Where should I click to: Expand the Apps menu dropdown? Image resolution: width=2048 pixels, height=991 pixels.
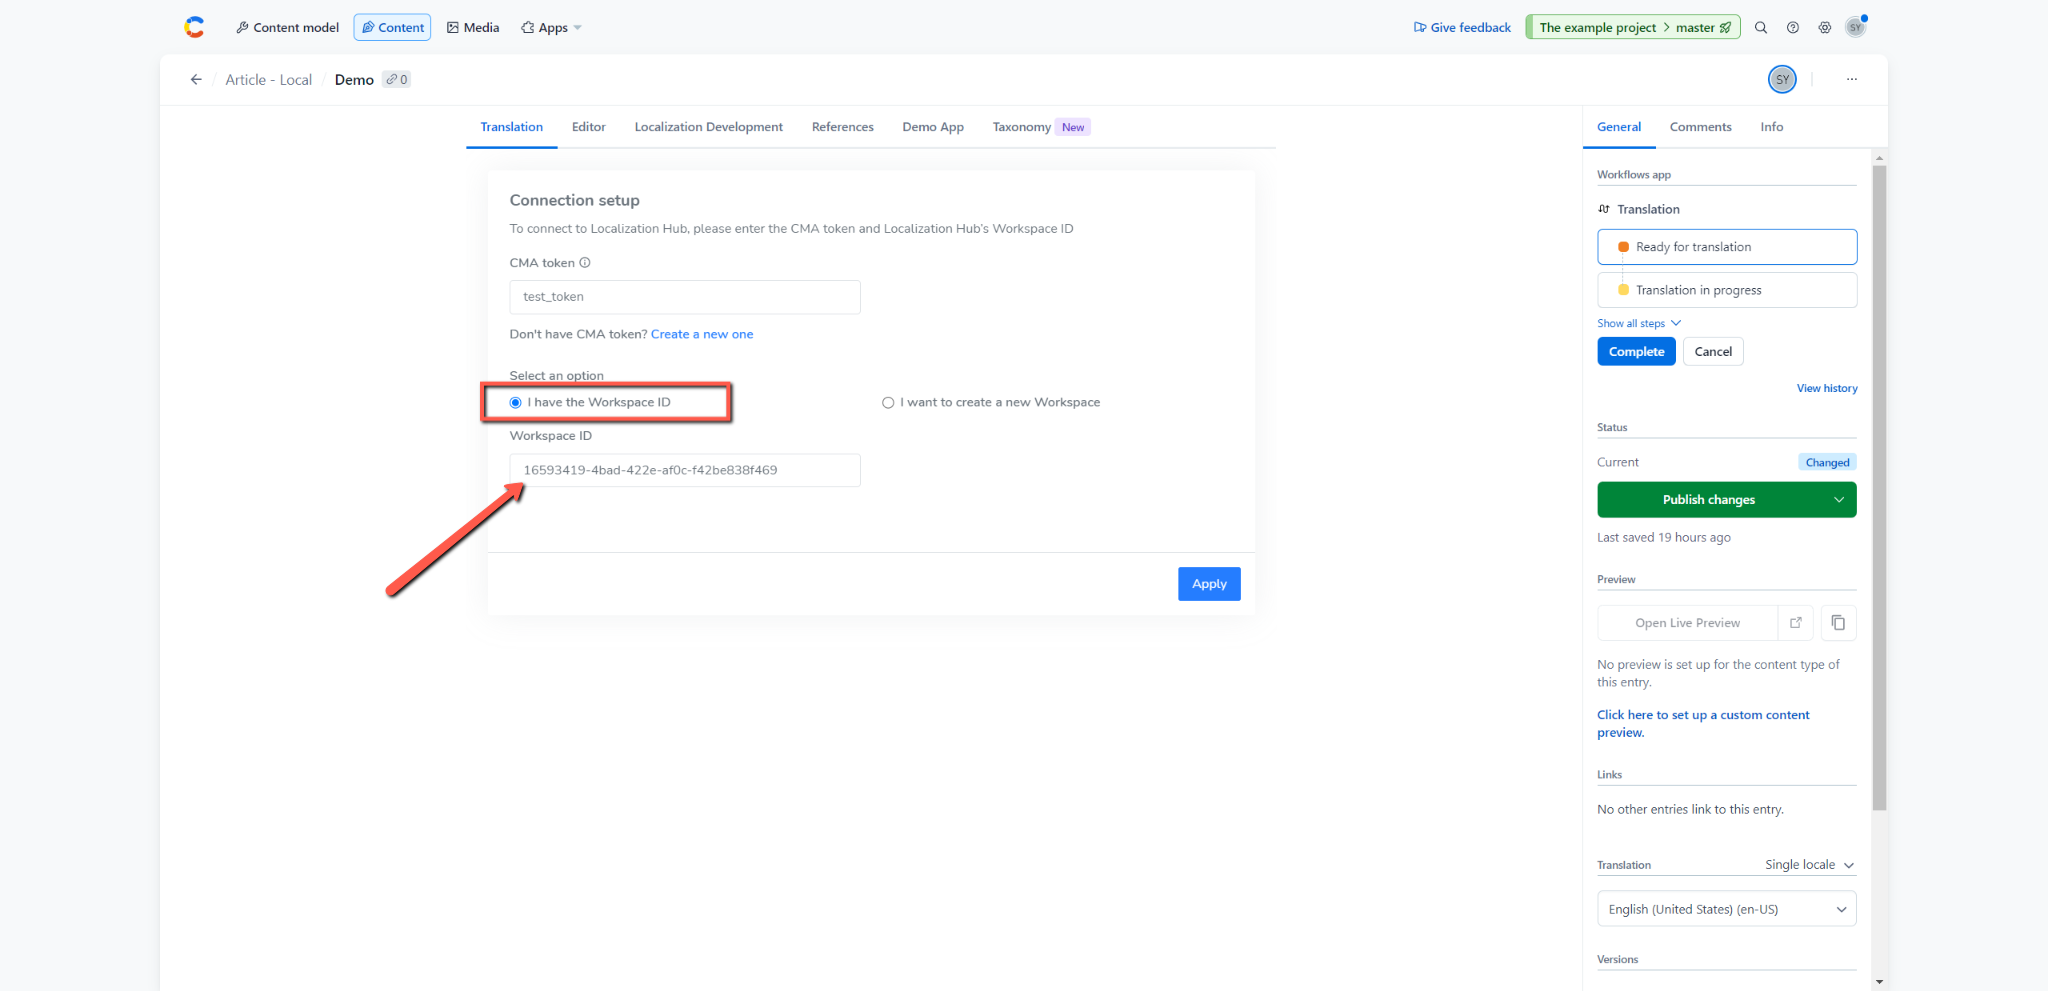(x=551, y=27)
